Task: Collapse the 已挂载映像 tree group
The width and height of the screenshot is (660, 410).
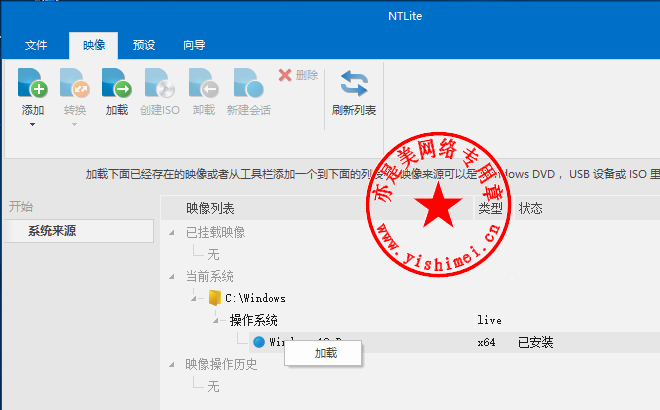Action: (x=172, y=232)
